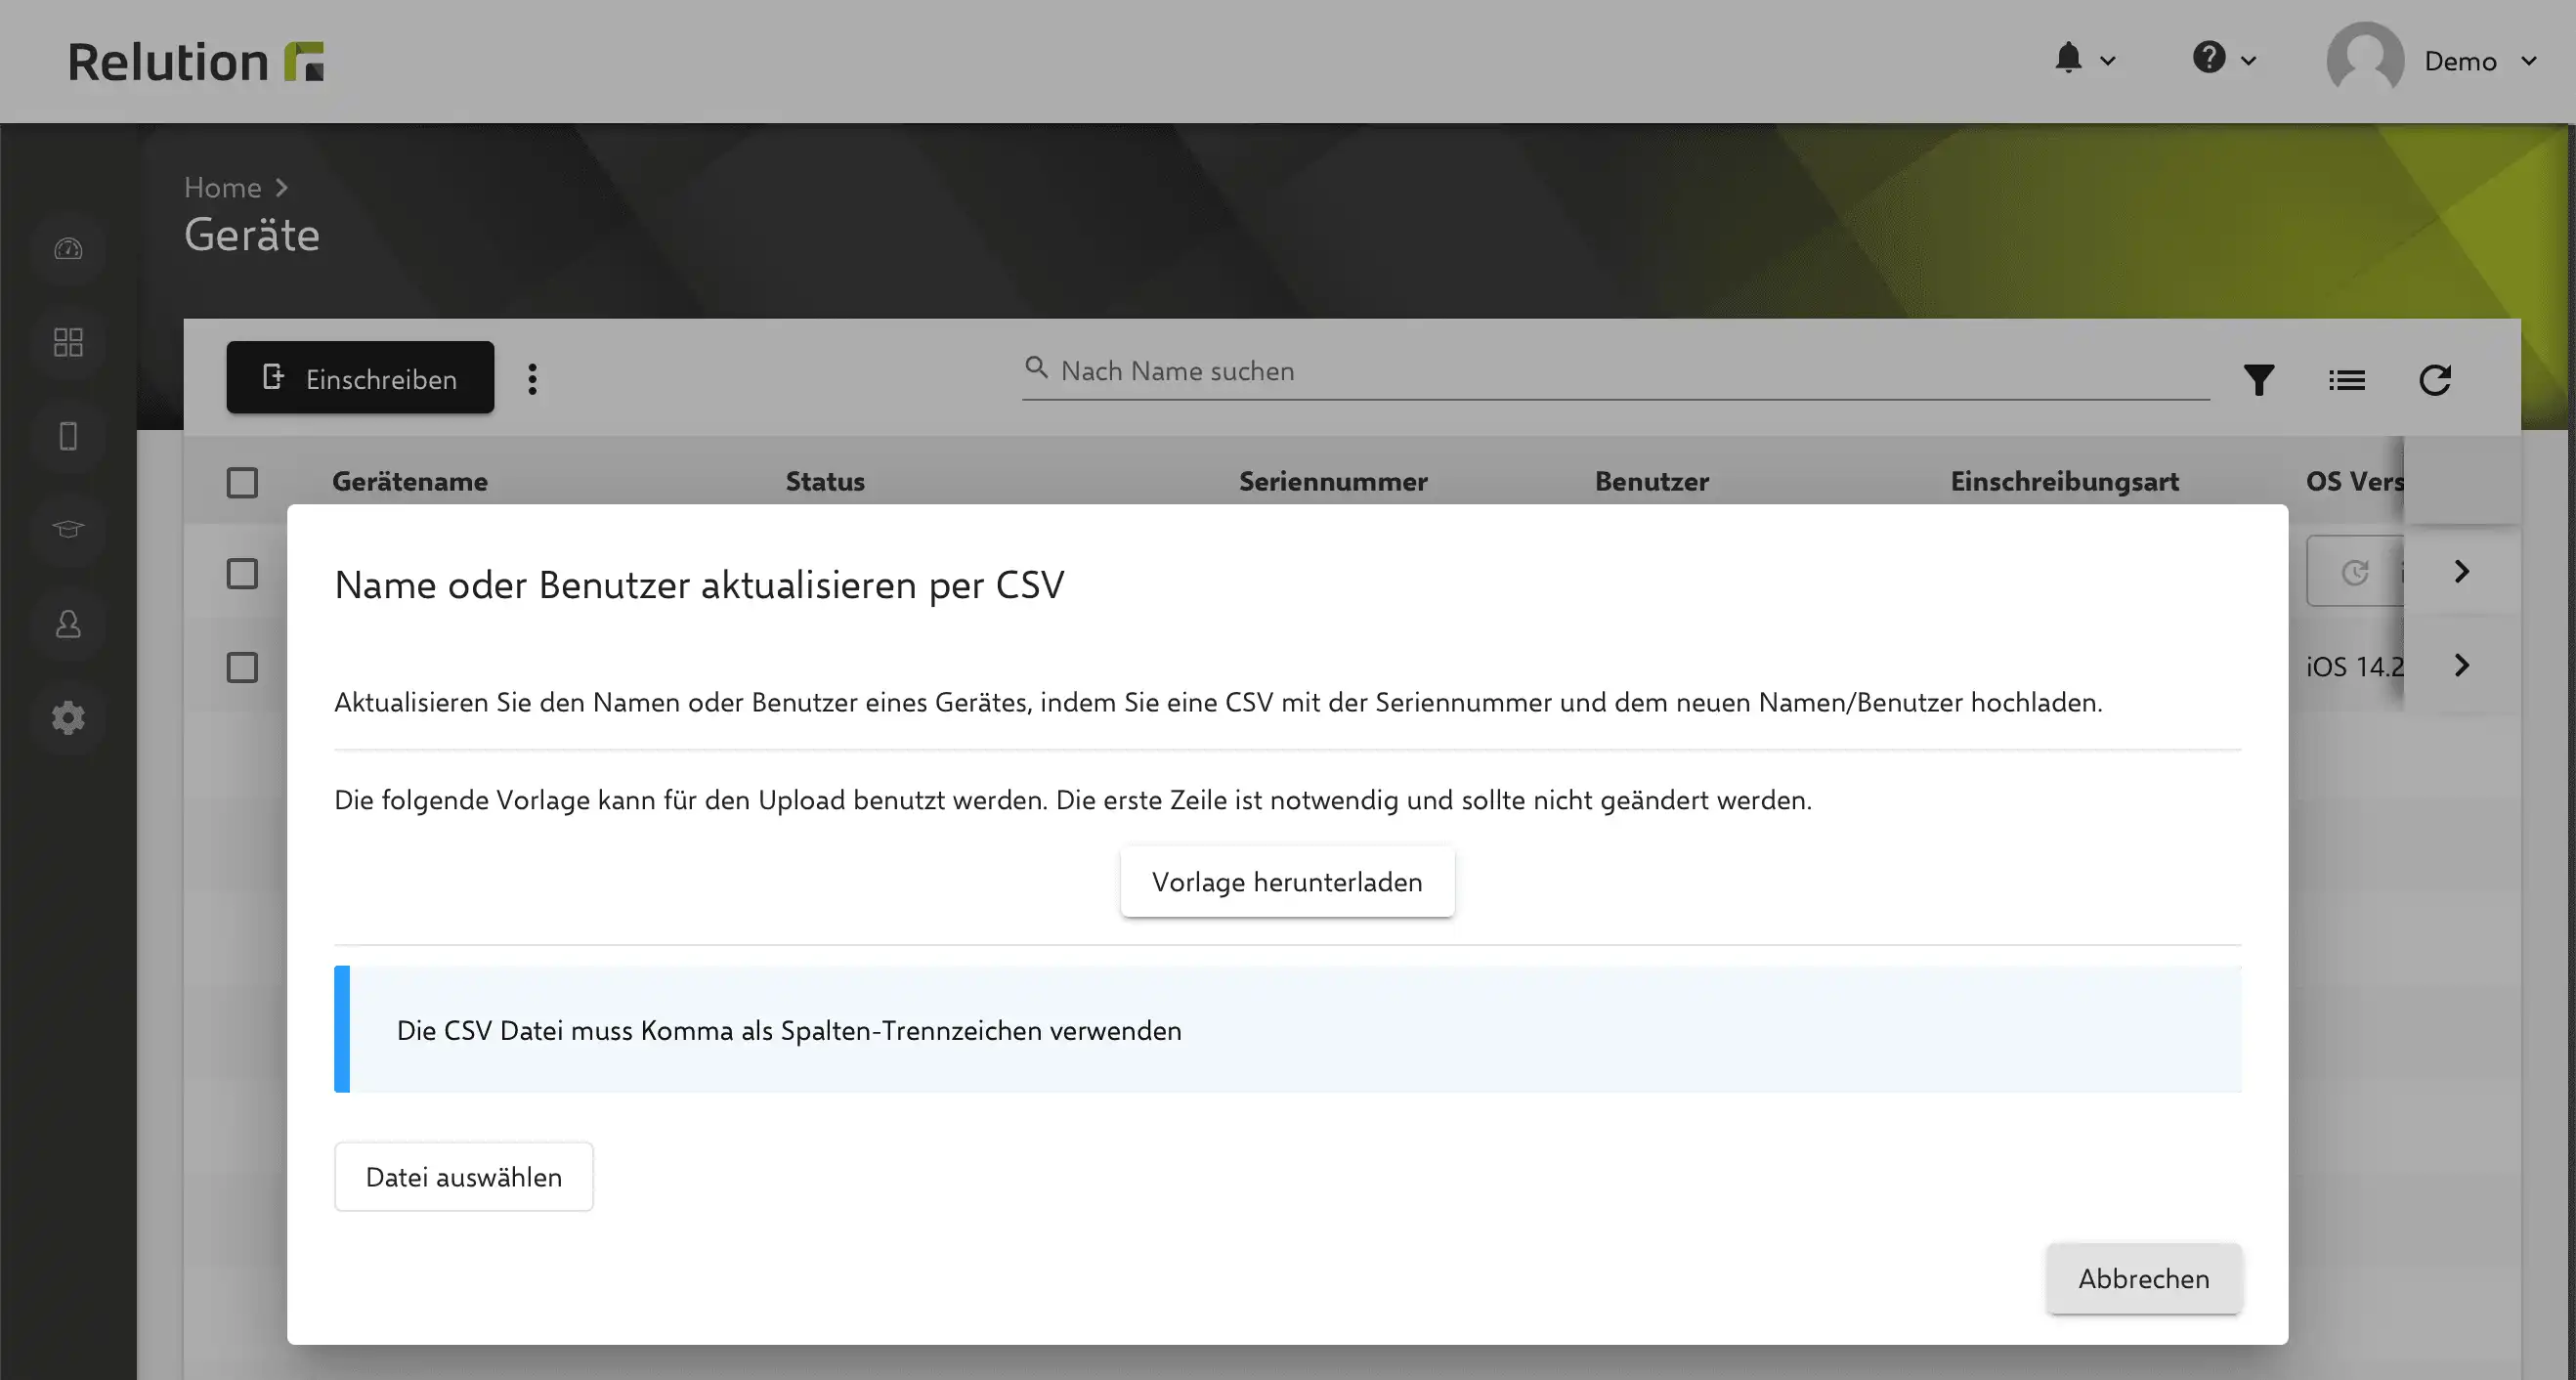Refresh the device list
This screenshot has height=1380, width=2576.
tap(2434, 380)
